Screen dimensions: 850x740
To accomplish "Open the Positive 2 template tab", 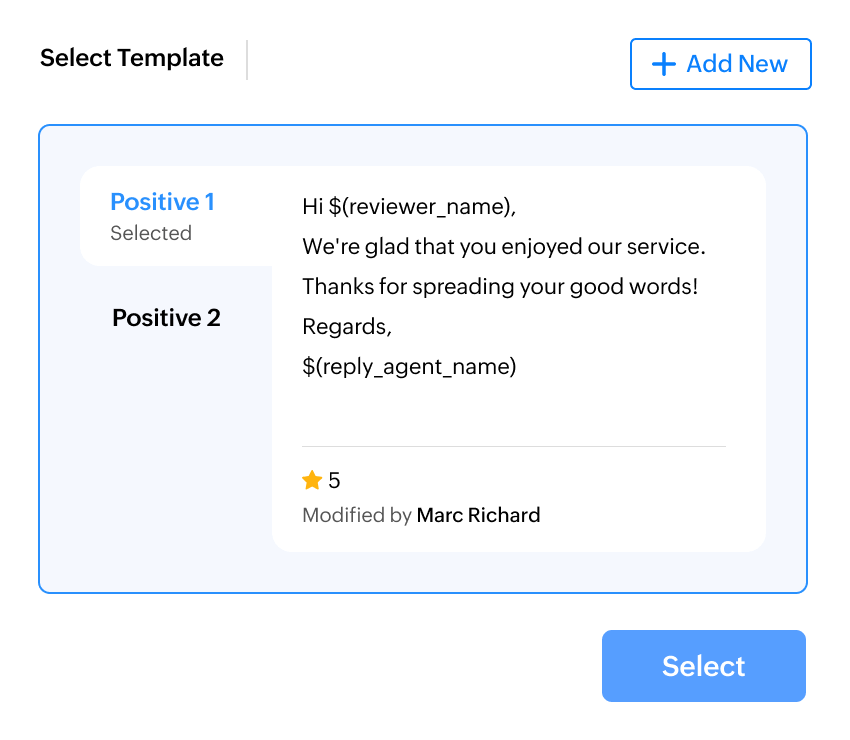I will [x=166, y=318].
